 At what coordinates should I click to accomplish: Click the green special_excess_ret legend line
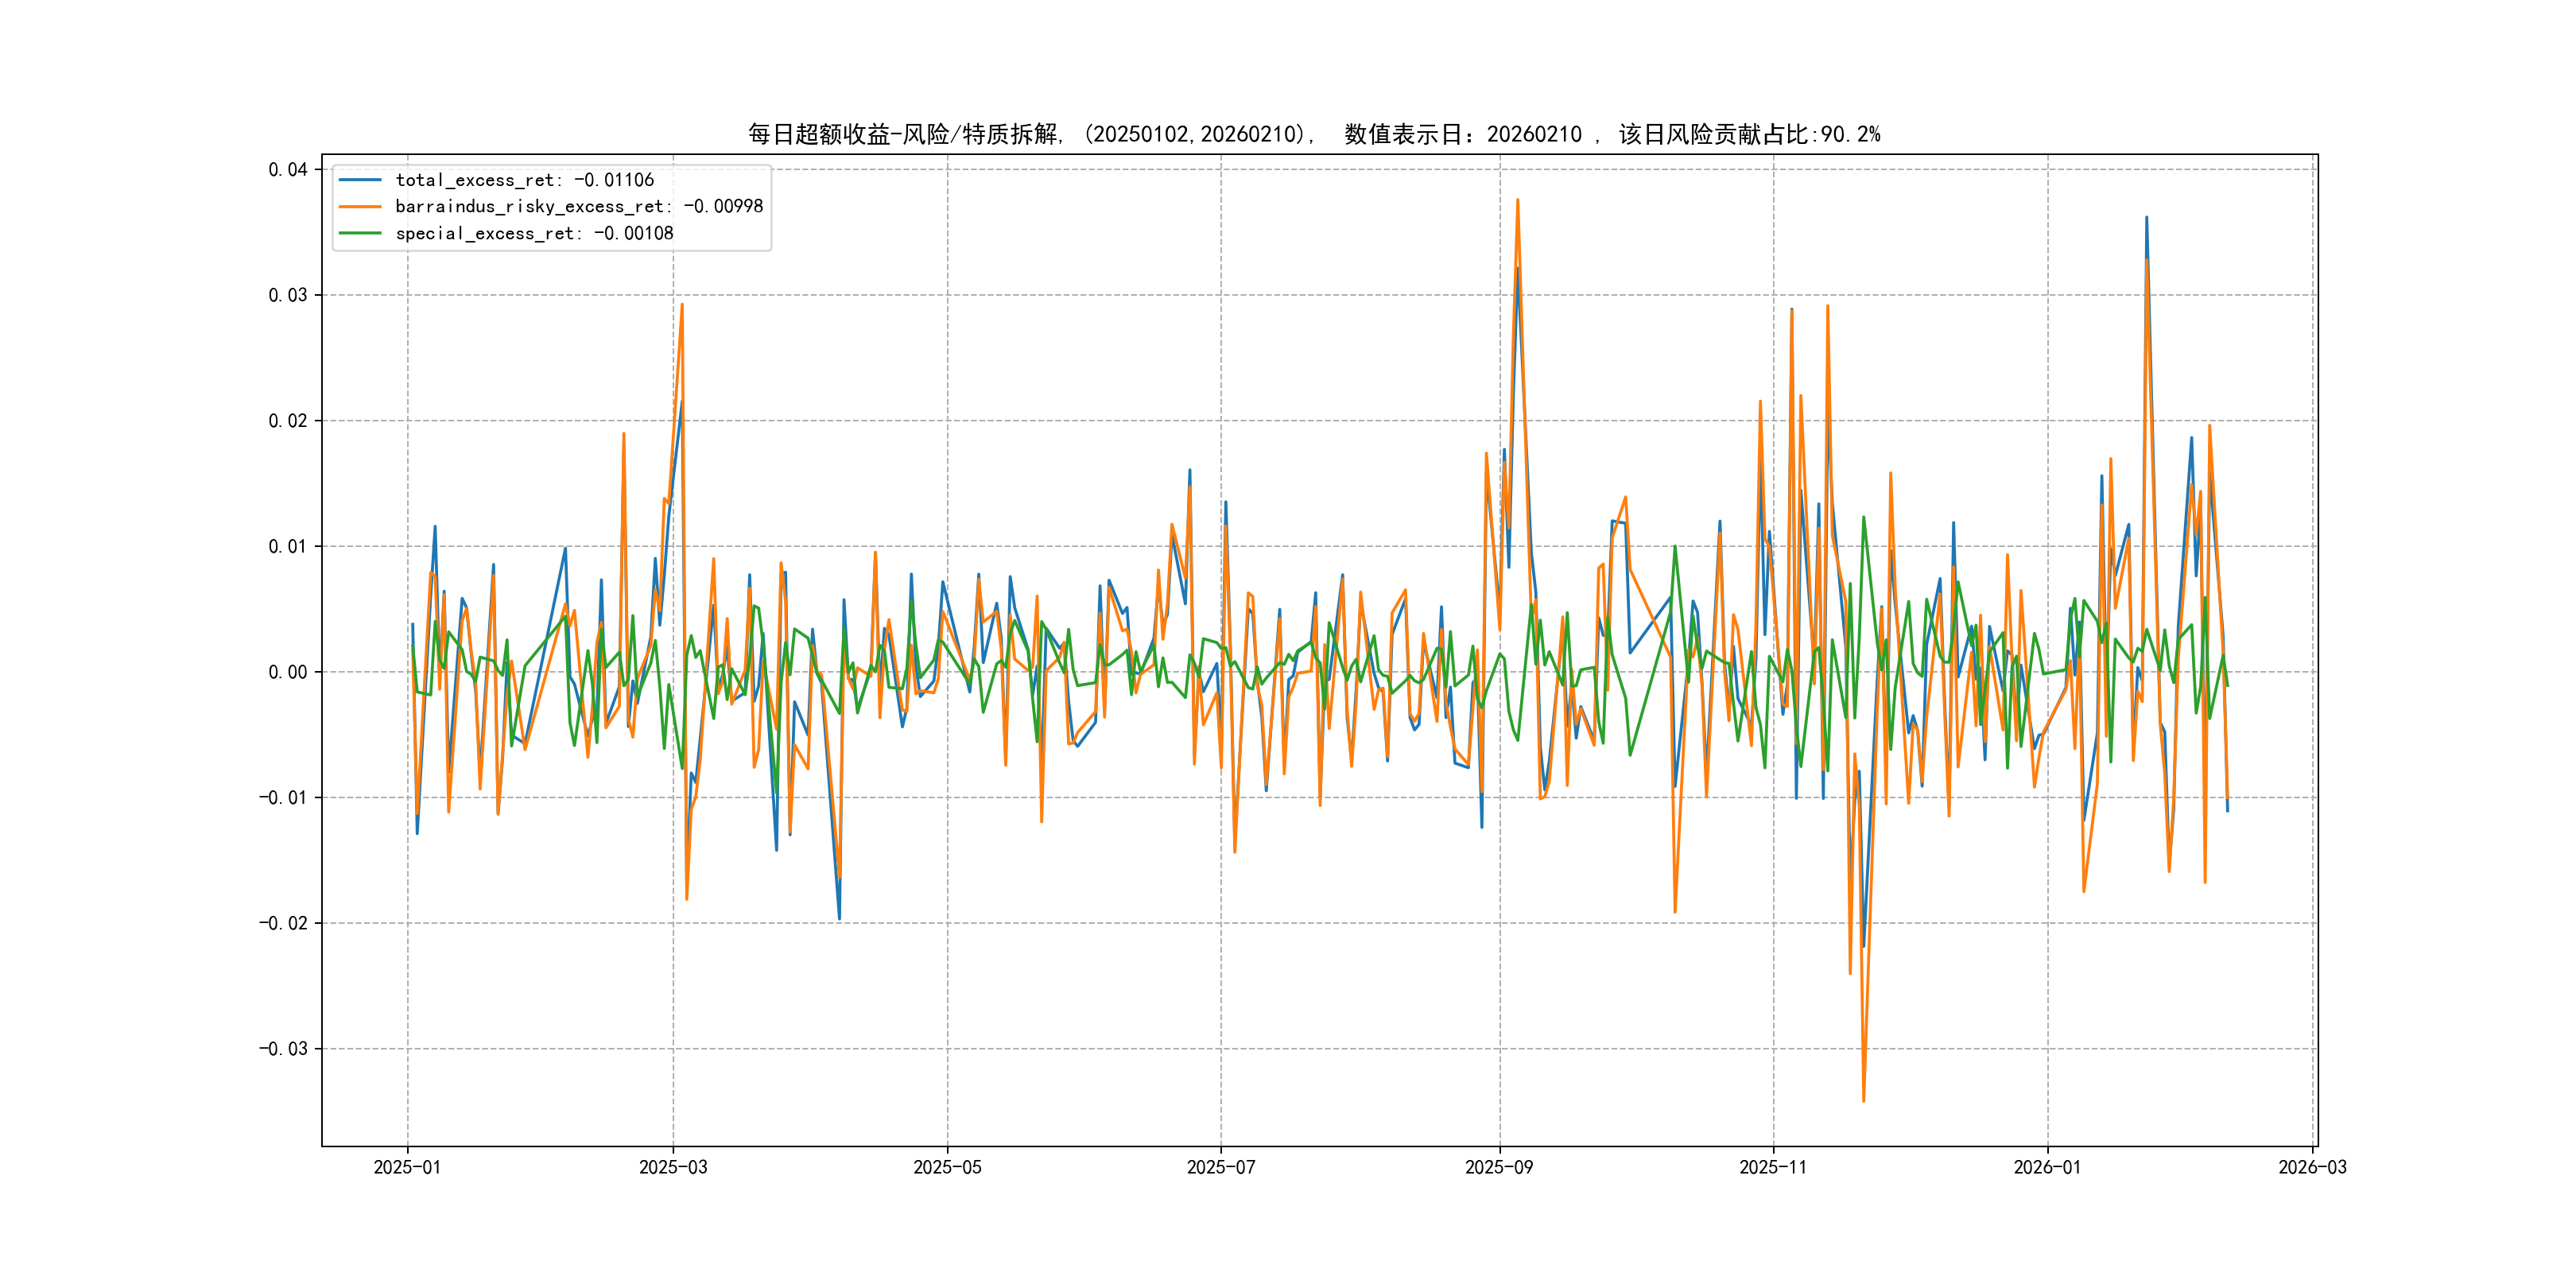(360, 233)
